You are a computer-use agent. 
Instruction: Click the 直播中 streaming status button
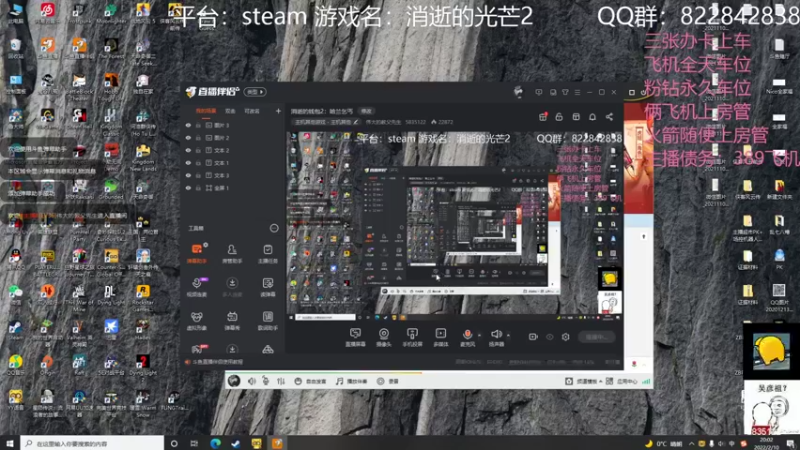596,337
